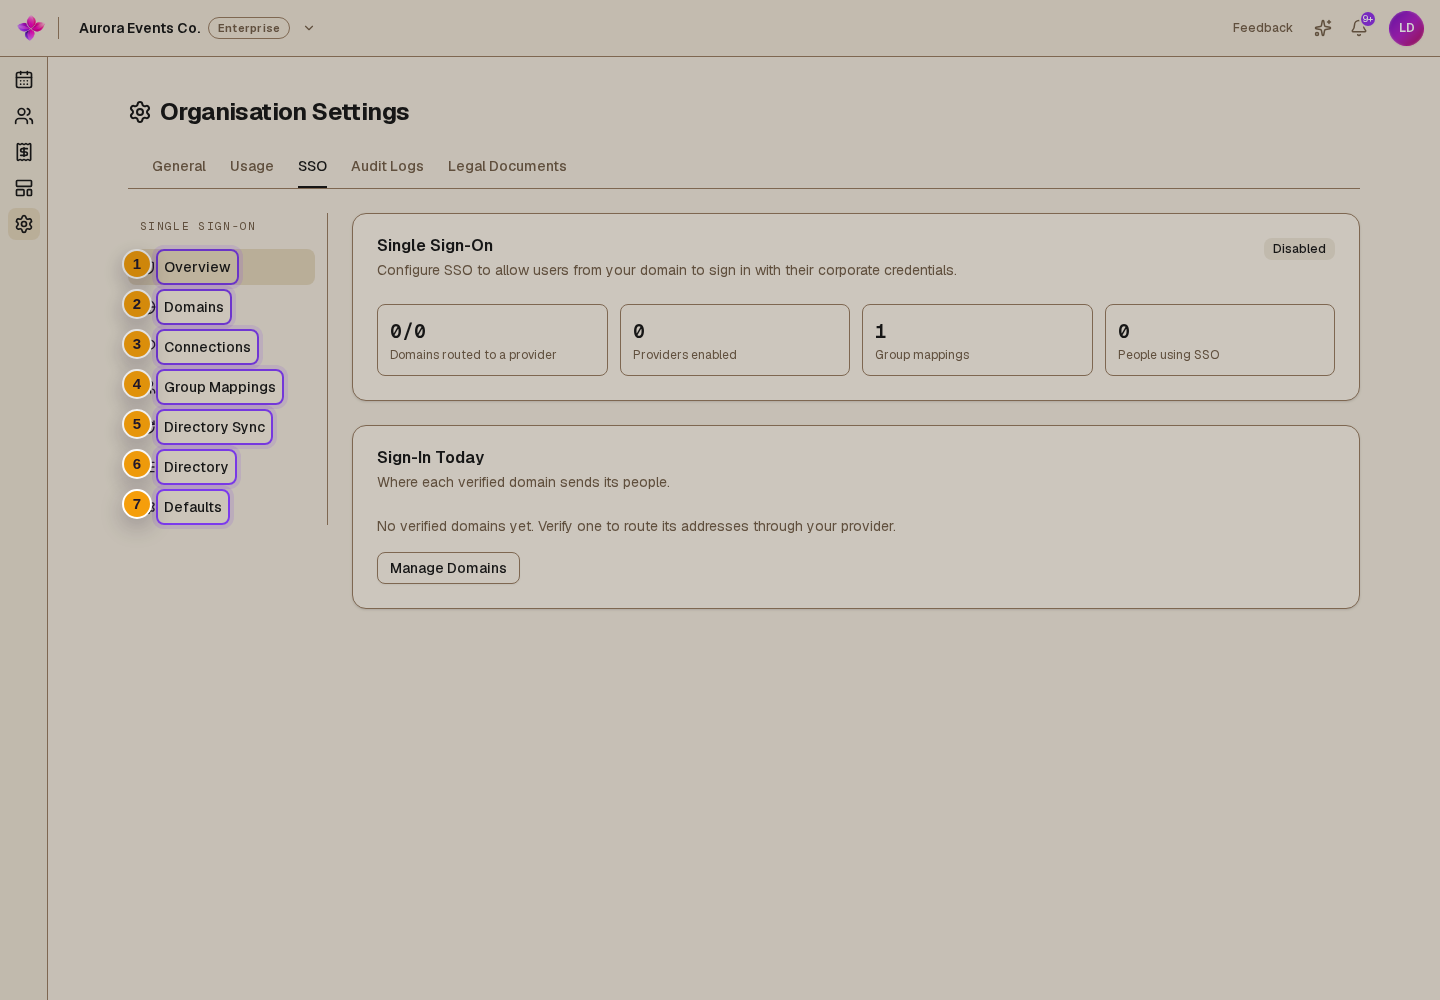Open the LD user avatar menu
This screenshot has width=1440, height=1000.
pos(1406,28)
